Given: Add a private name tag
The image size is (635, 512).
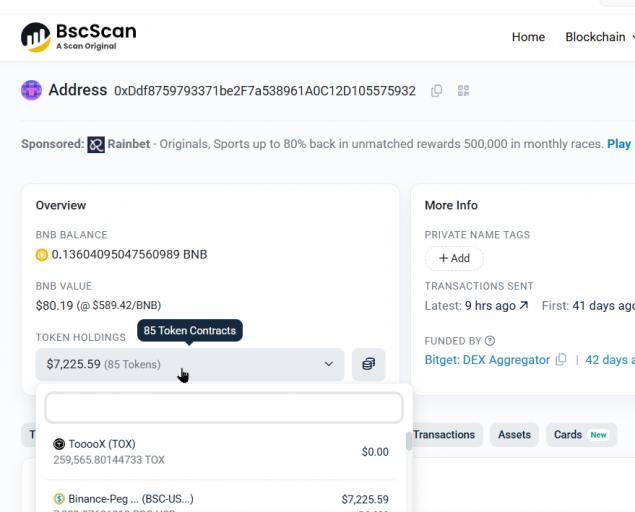Looking at the screenshot, I should point(454,258).
